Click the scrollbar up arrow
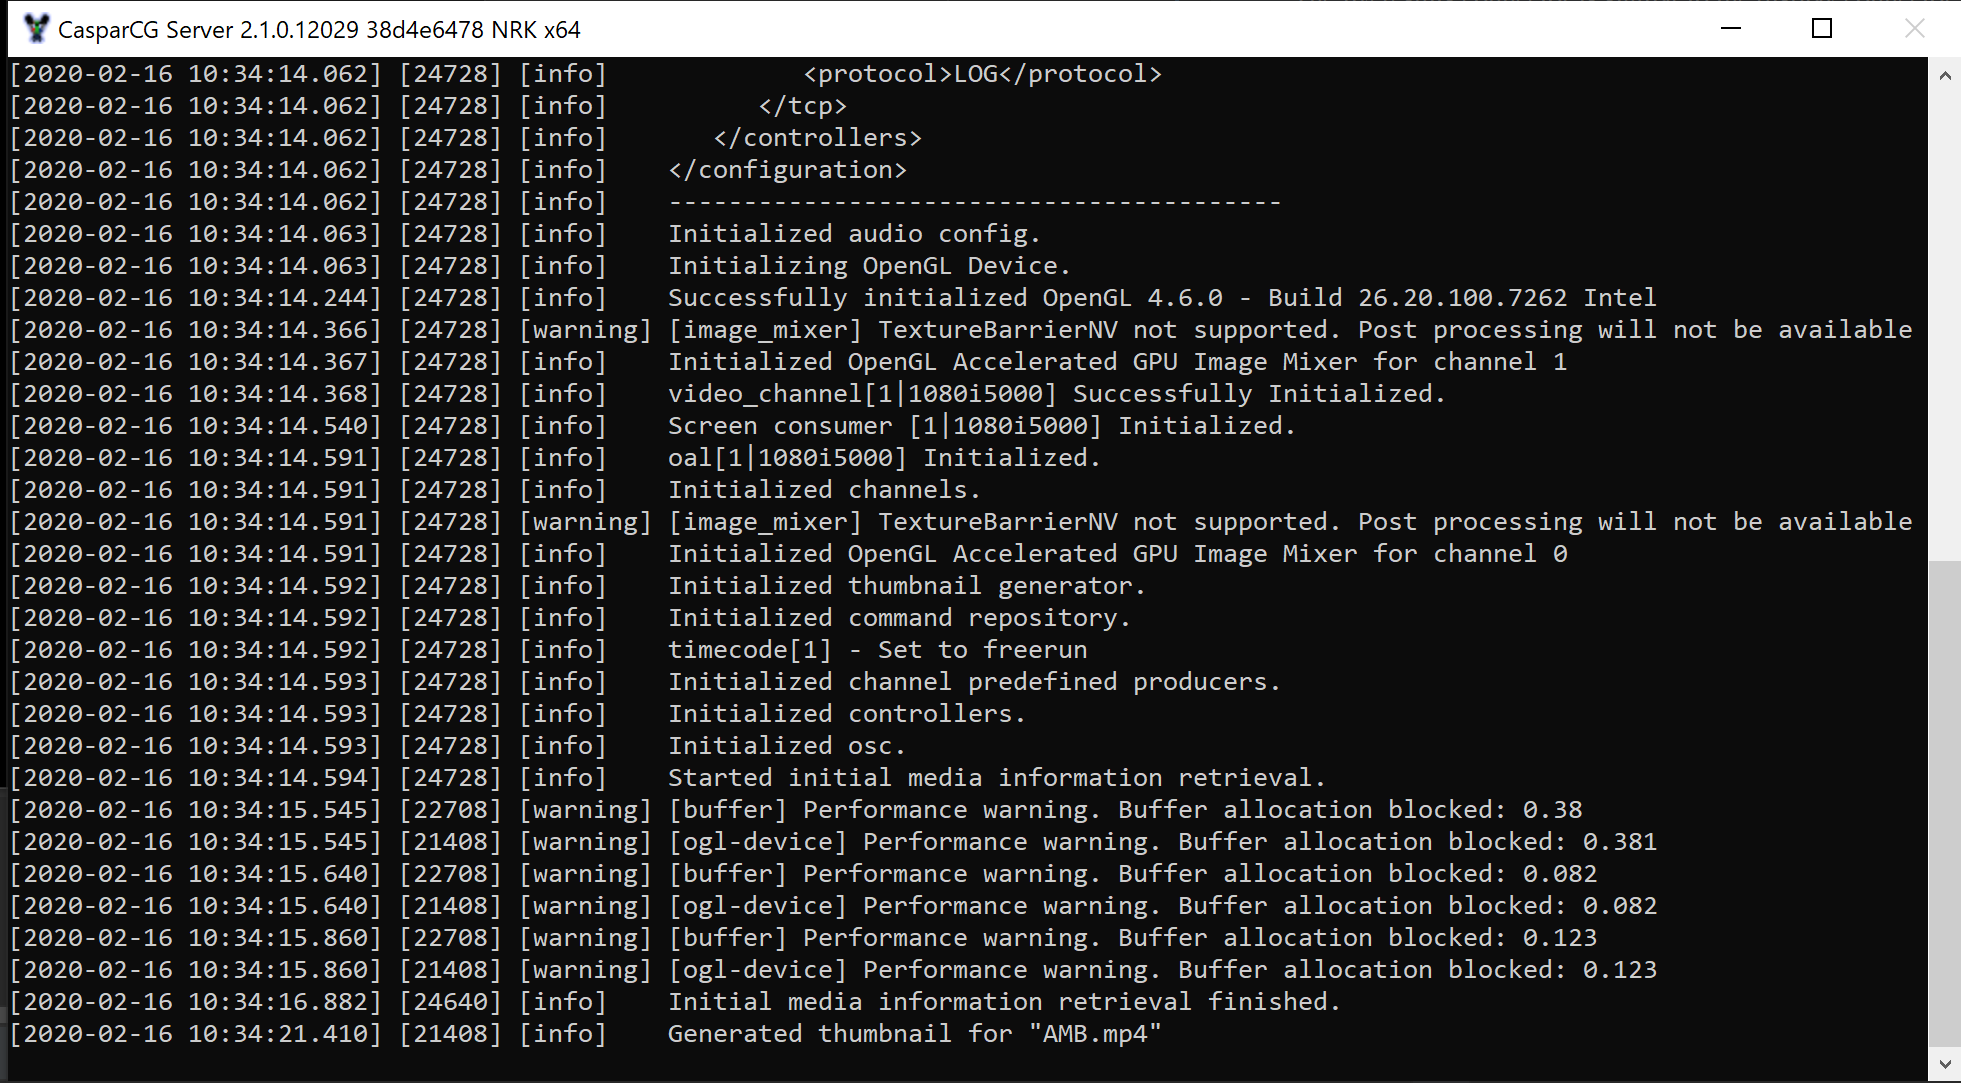1961x1083 pixels. tap(1944, 76)
